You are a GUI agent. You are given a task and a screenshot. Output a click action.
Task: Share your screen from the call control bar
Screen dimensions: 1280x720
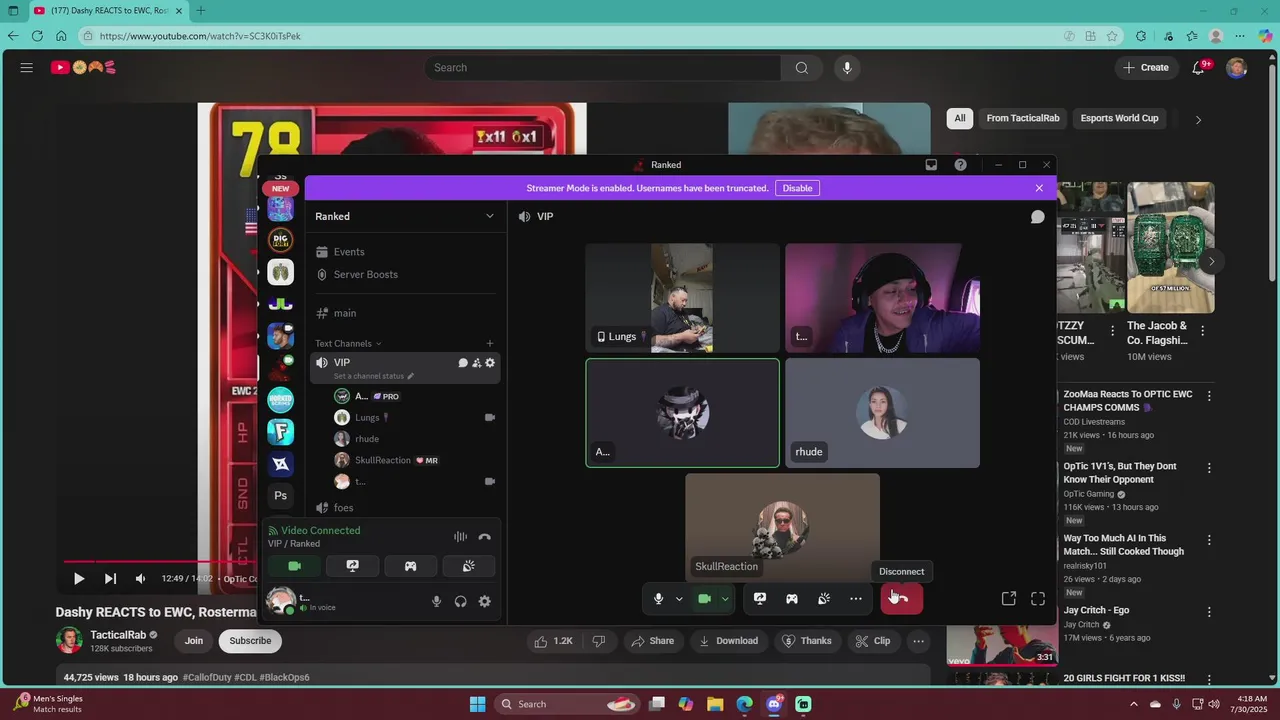click(760, 599)
